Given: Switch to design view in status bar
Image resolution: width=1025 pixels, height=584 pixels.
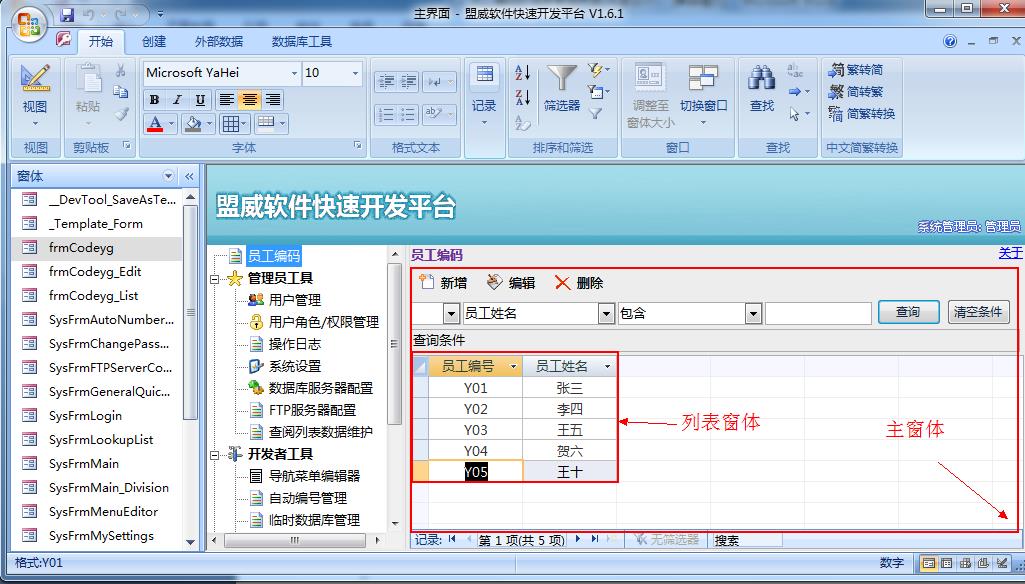Looking at the screenshot, I should pos(1001,563).
